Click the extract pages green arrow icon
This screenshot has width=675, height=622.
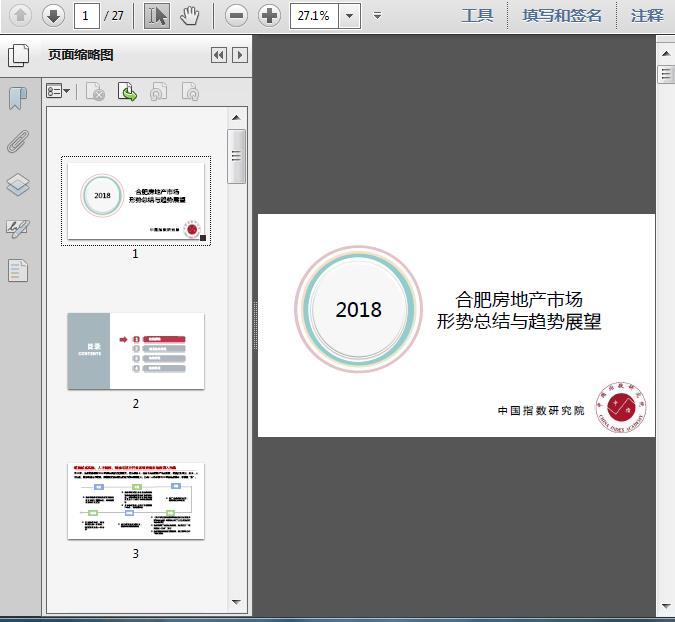(127, 91)
